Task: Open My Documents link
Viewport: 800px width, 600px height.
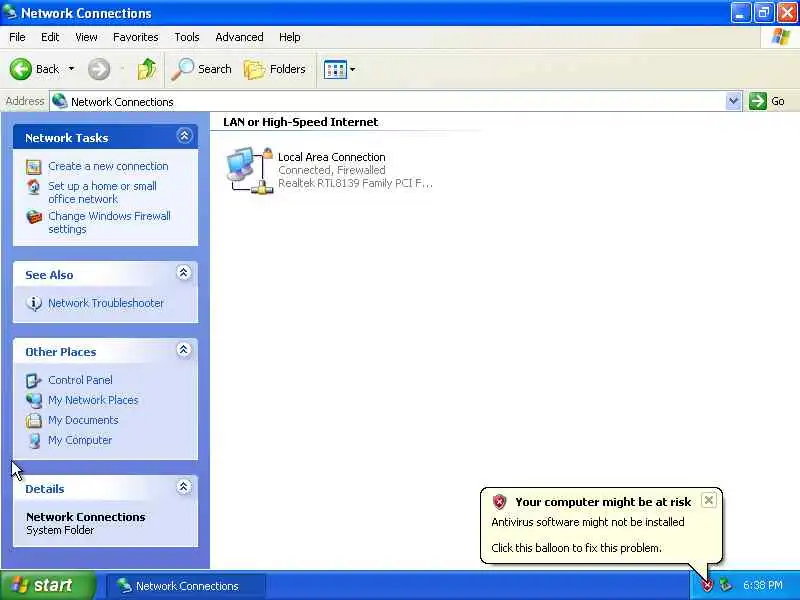Action: click(x=83, y=420)
